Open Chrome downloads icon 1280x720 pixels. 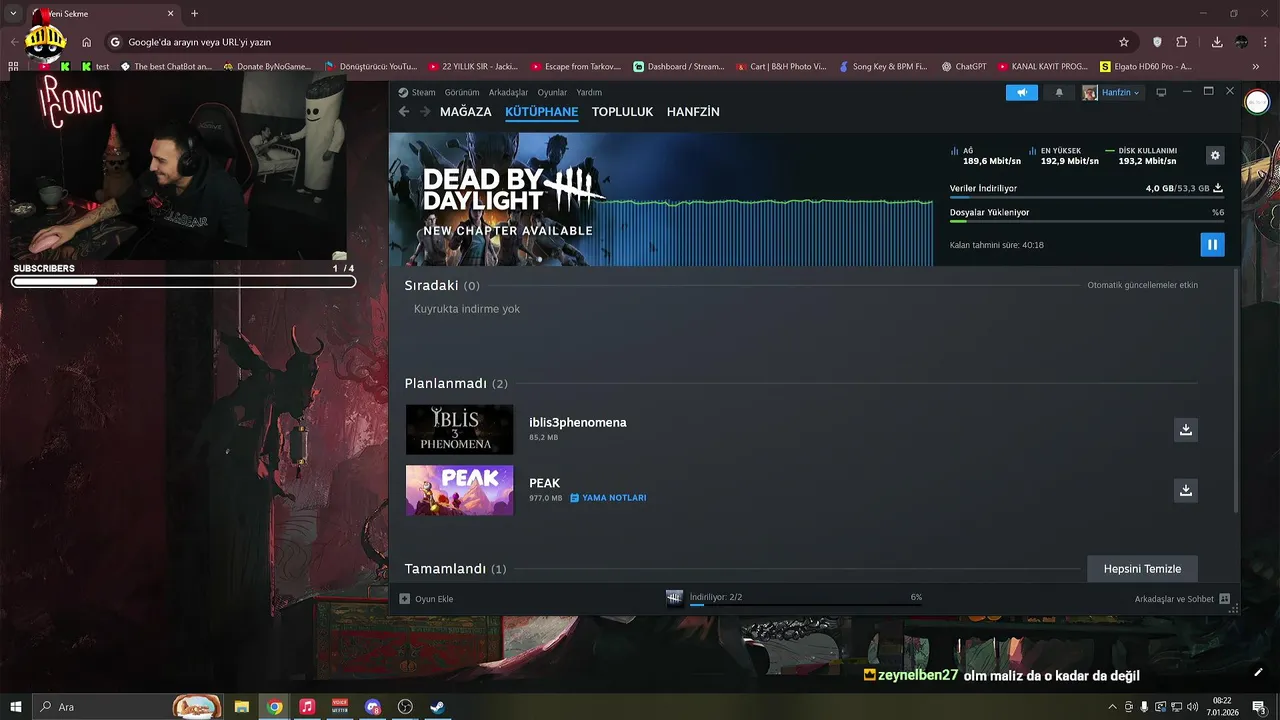[1217, 42]
